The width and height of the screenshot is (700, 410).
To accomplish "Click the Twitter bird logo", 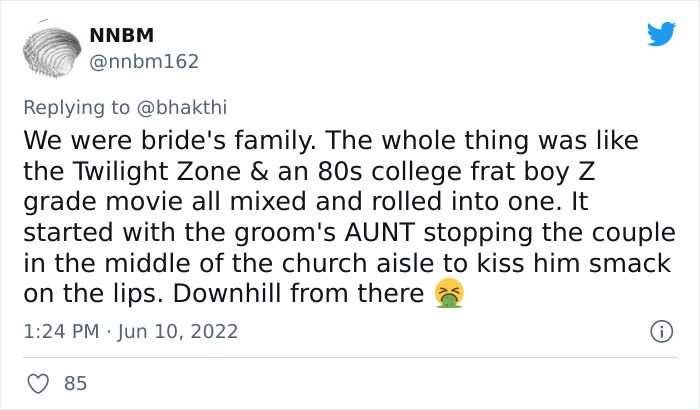I will tap(661, 35).
